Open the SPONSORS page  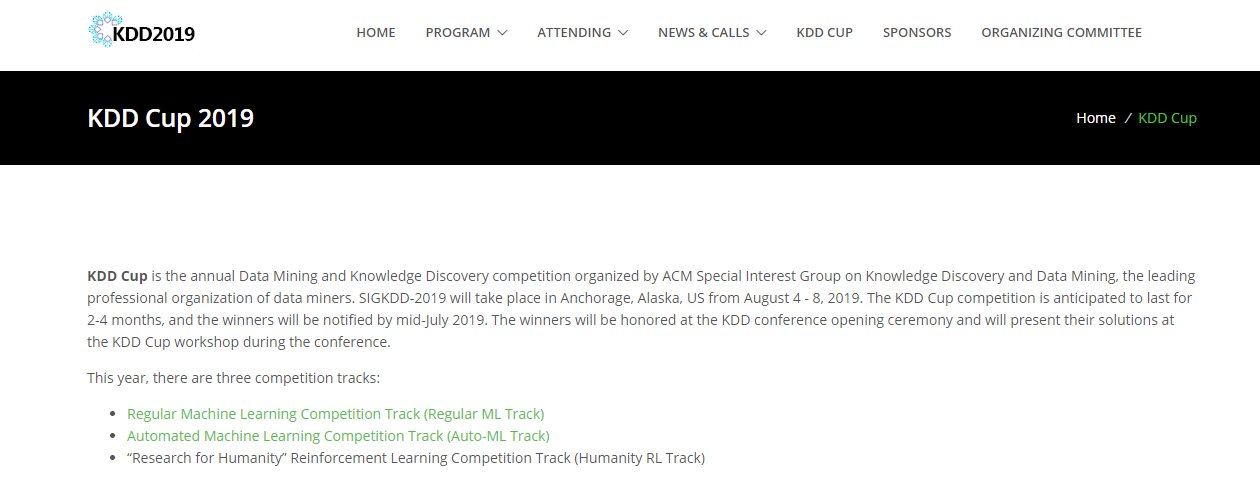[x=917, y=33]
